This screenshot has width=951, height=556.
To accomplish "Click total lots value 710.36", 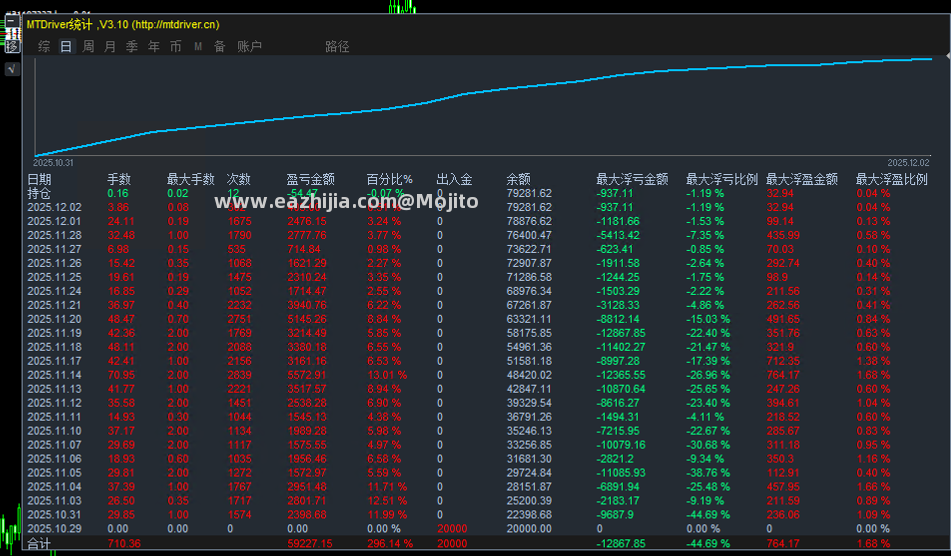I will point(124,543).
